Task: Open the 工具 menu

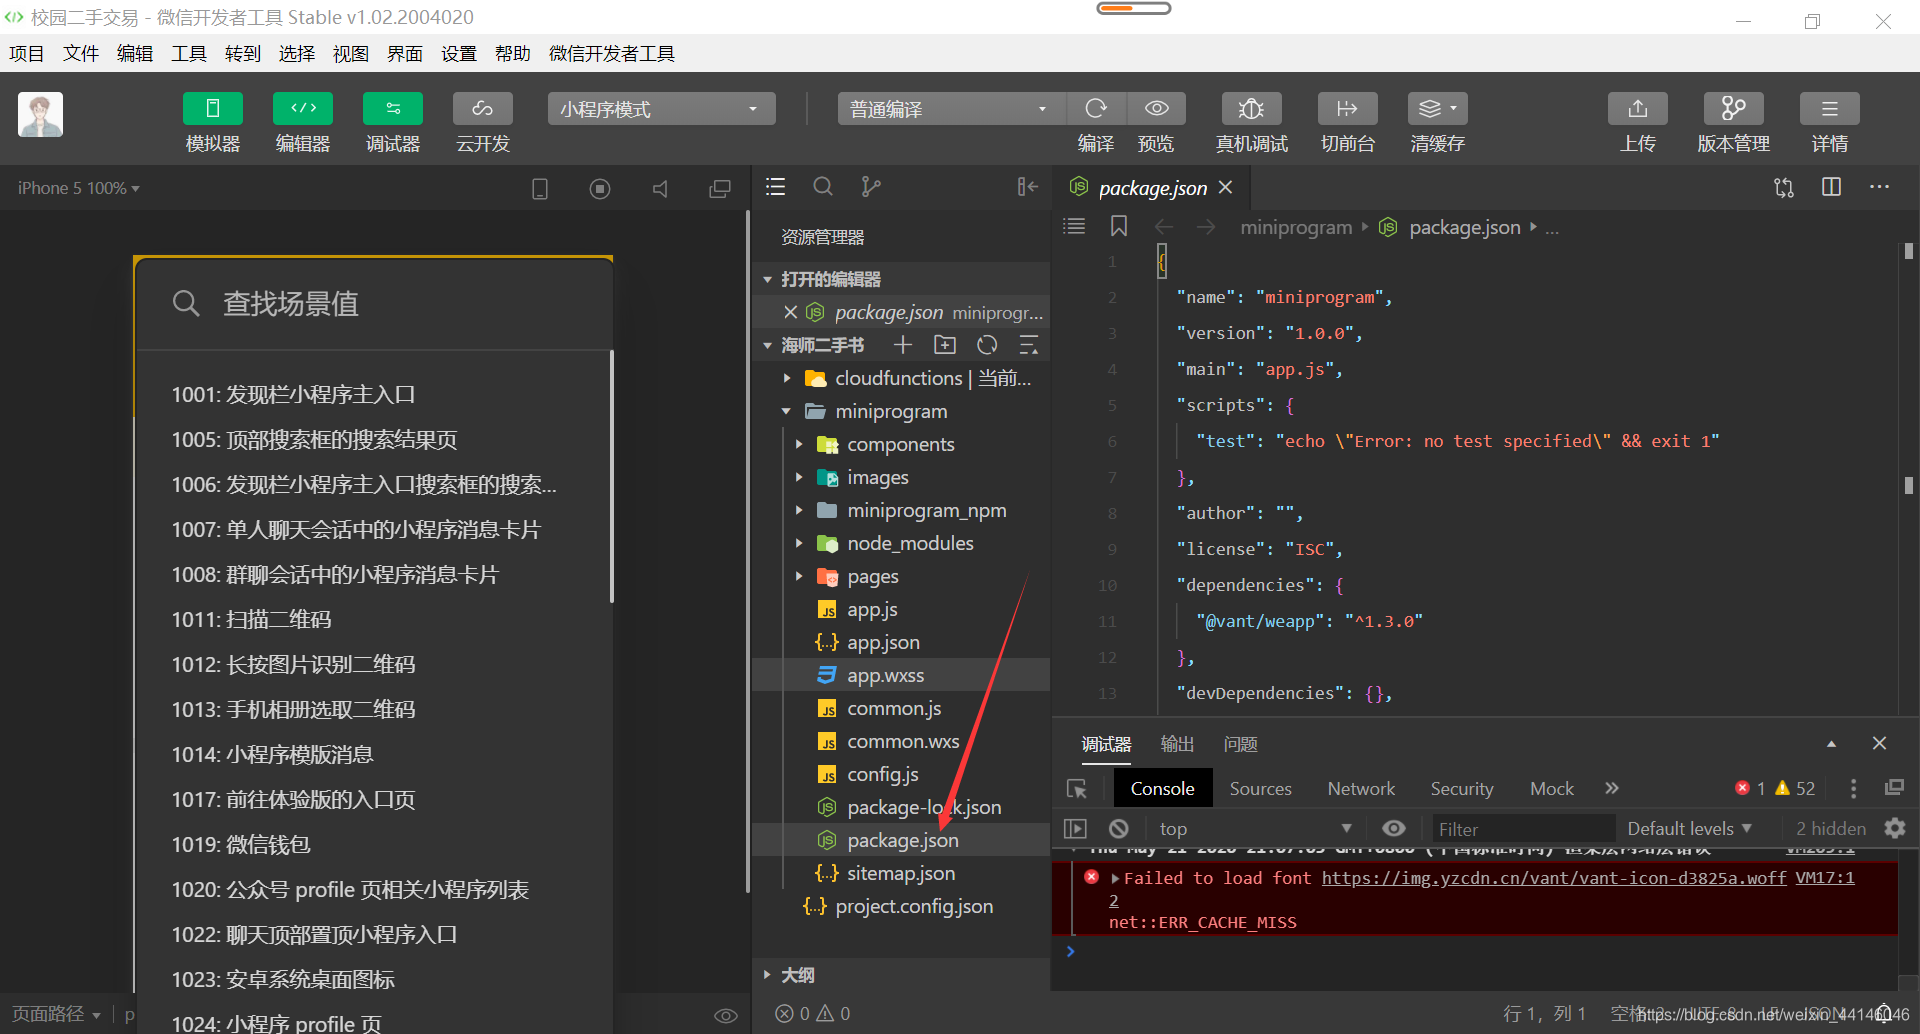Action: tap(189, 53)
